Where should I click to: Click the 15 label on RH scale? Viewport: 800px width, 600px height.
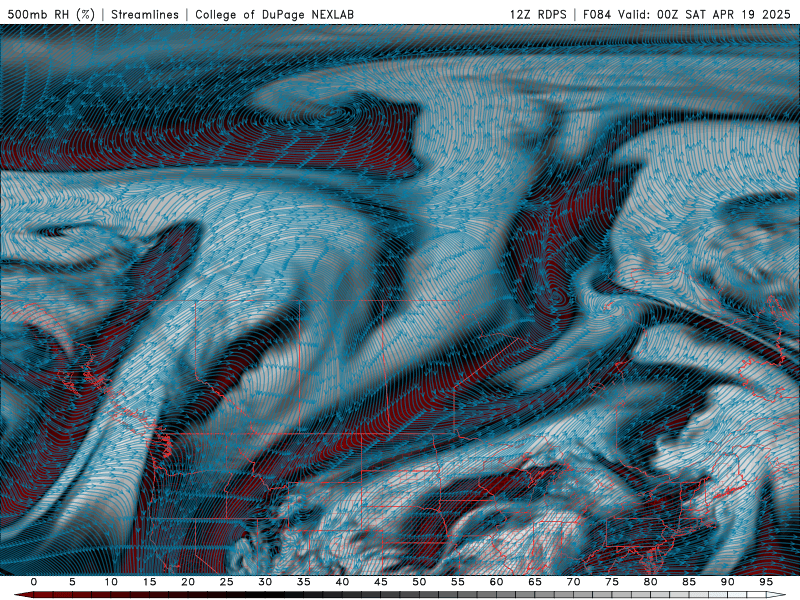(149, 582)
